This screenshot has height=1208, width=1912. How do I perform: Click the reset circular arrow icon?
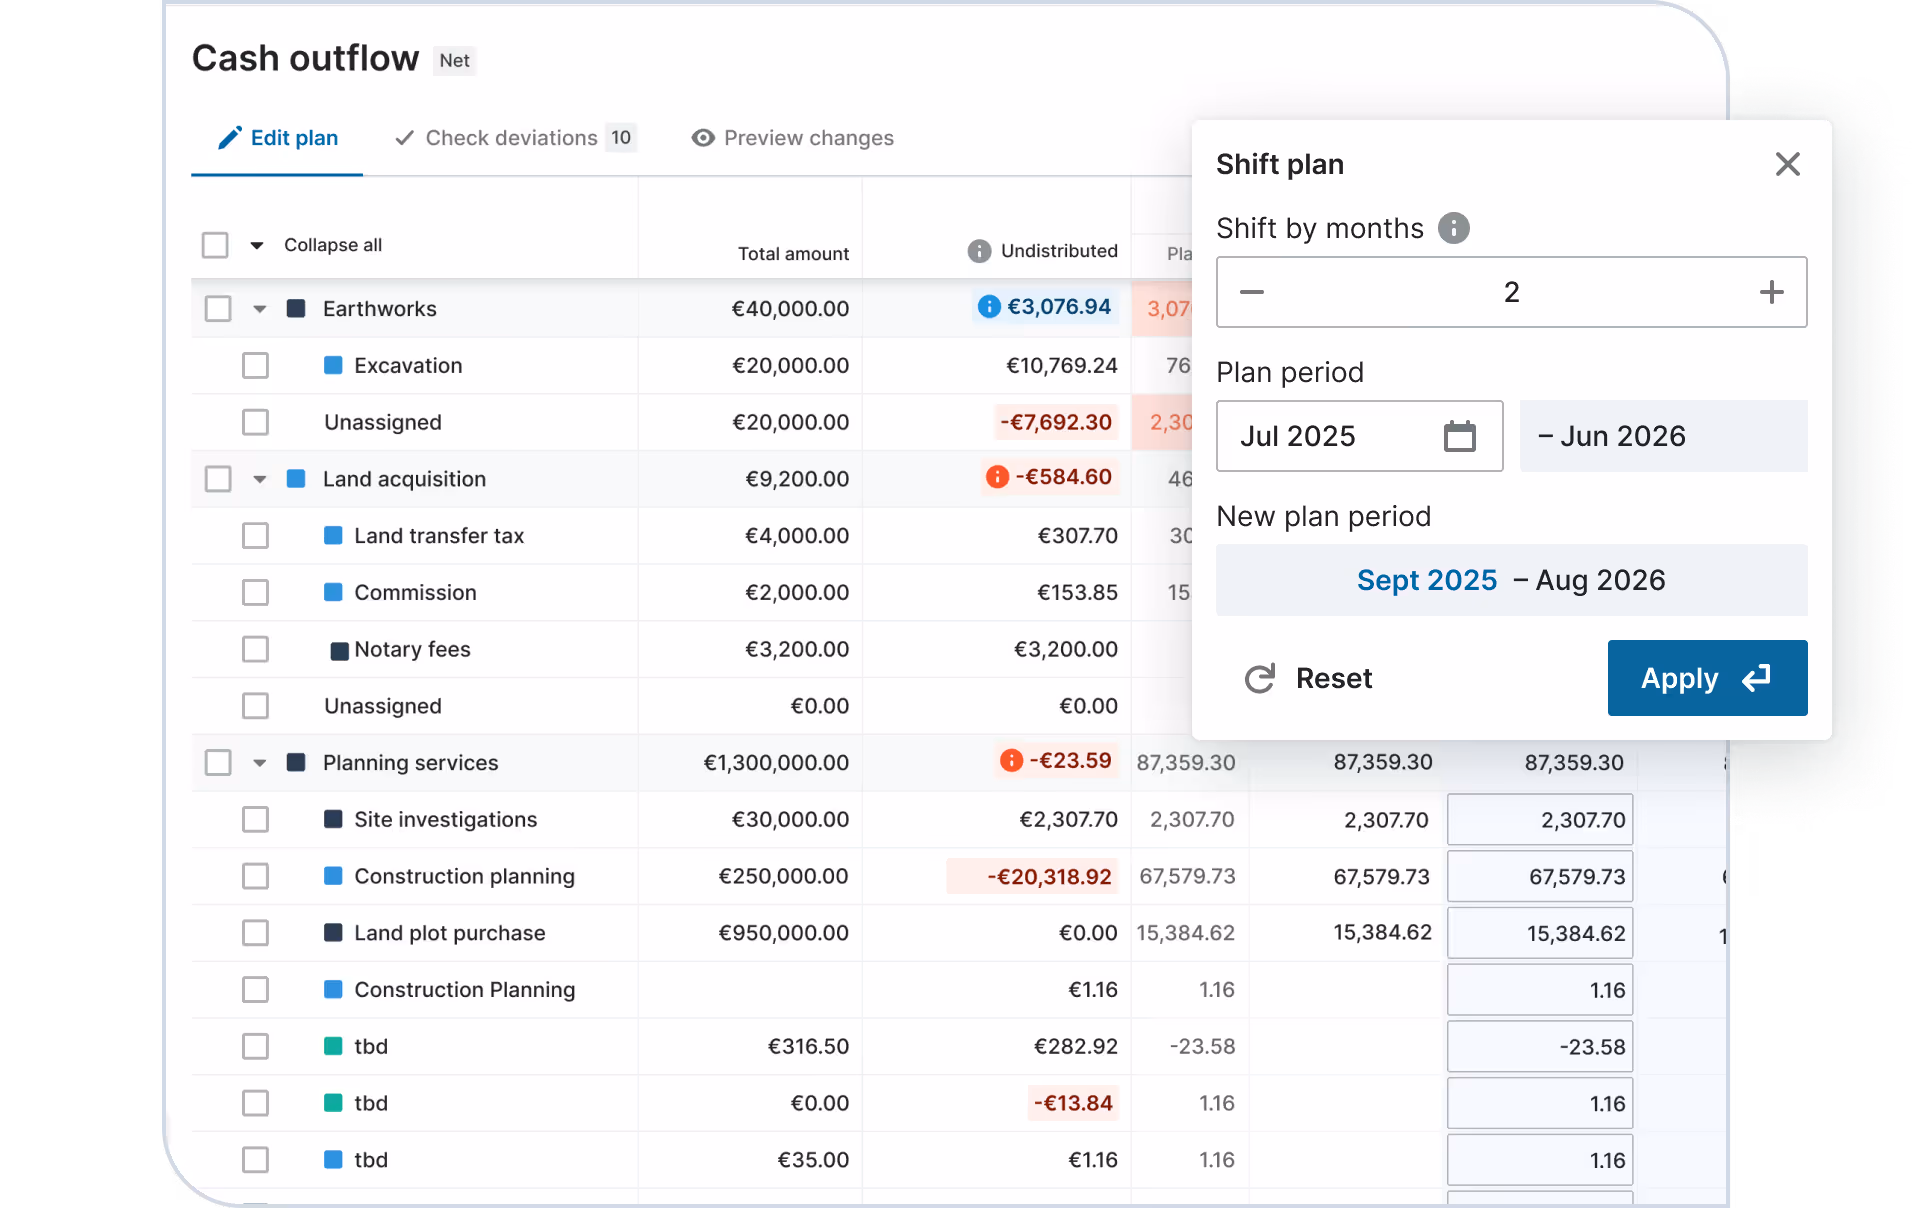[x=1260, y=678]
